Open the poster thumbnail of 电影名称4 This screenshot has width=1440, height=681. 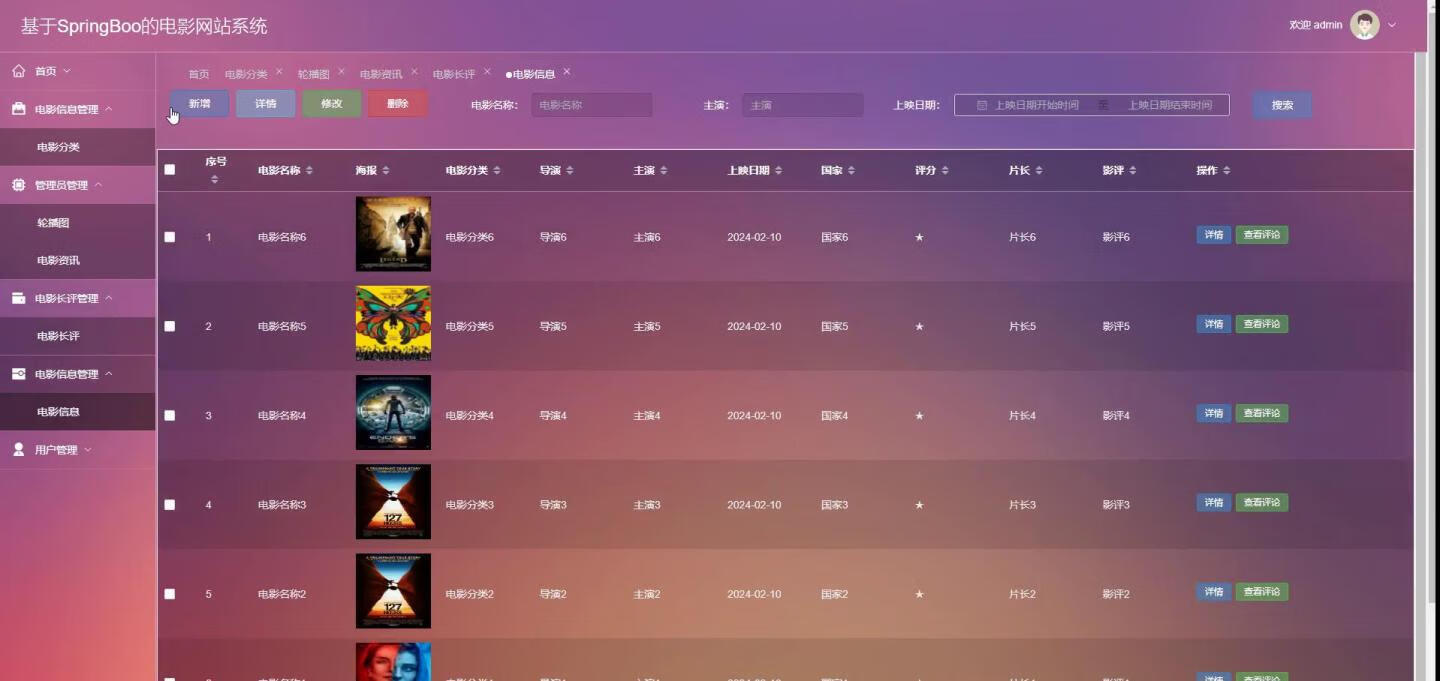click(x=393, y=412)
